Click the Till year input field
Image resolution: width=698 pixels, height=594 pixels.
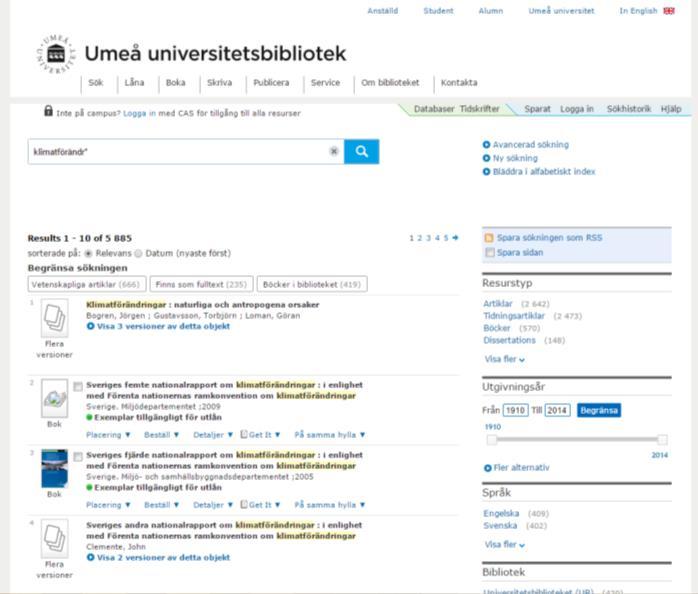(x=557, y=410)
